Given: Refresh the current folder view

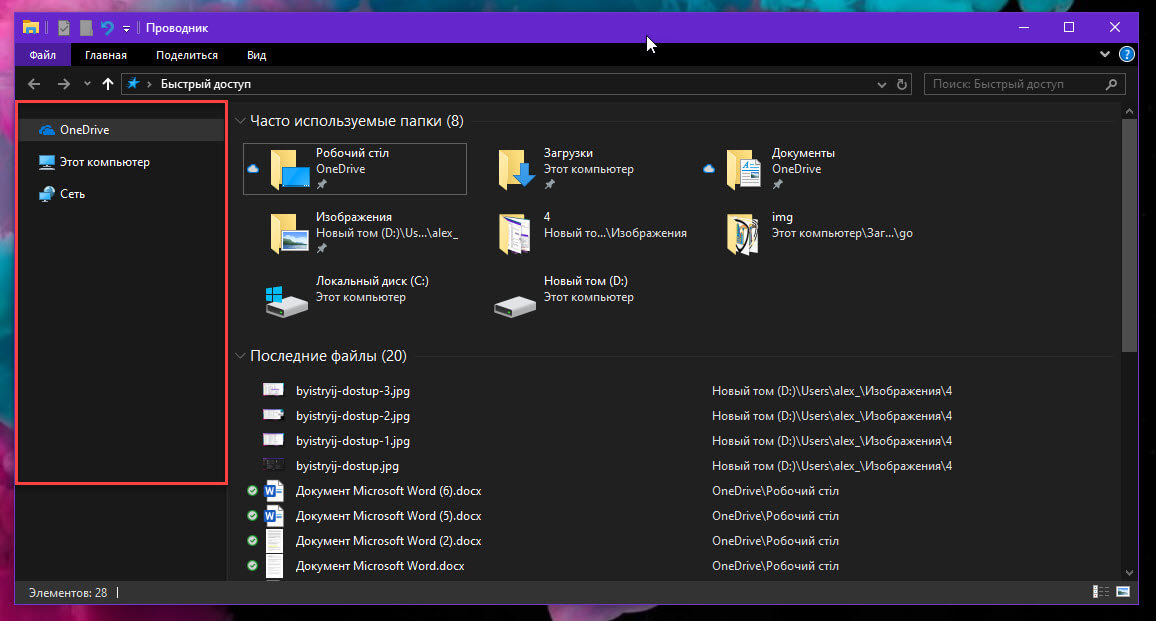Looking at the screenshot, I should point(902,84).
